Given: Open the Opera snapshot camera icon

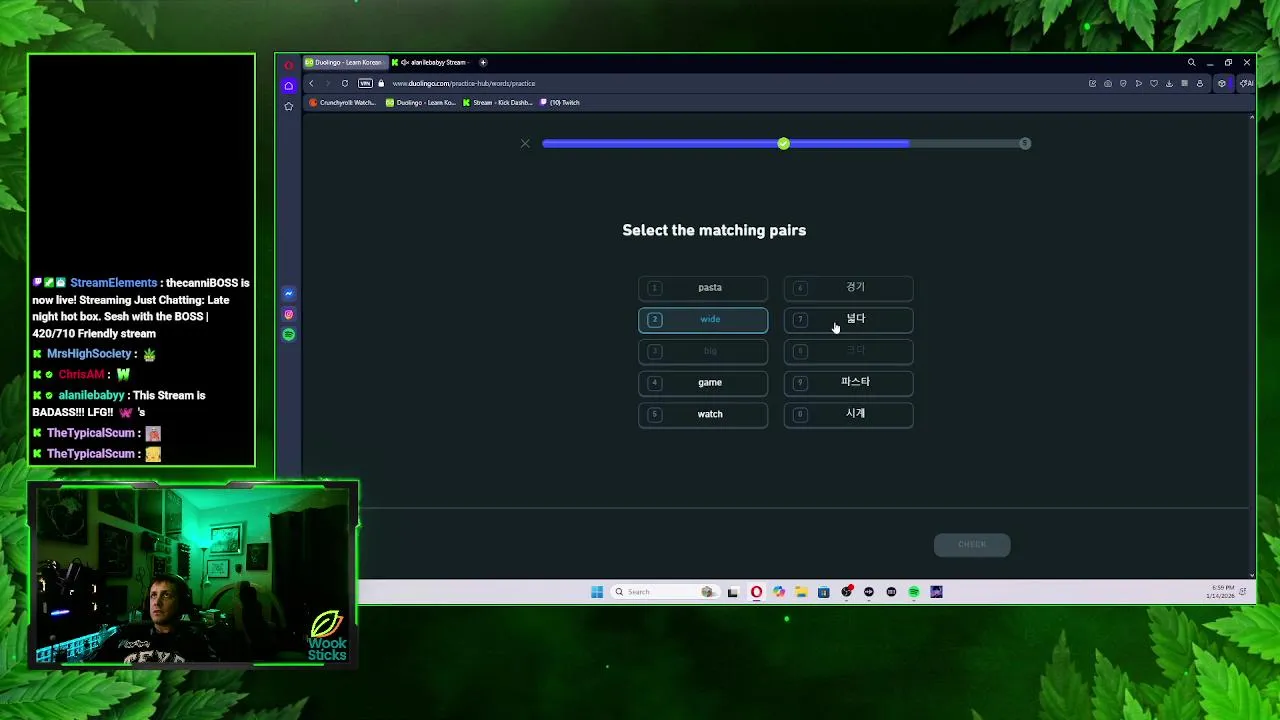Looking at the screenshot, I should pyautogui.click(x=1108, y=83).
